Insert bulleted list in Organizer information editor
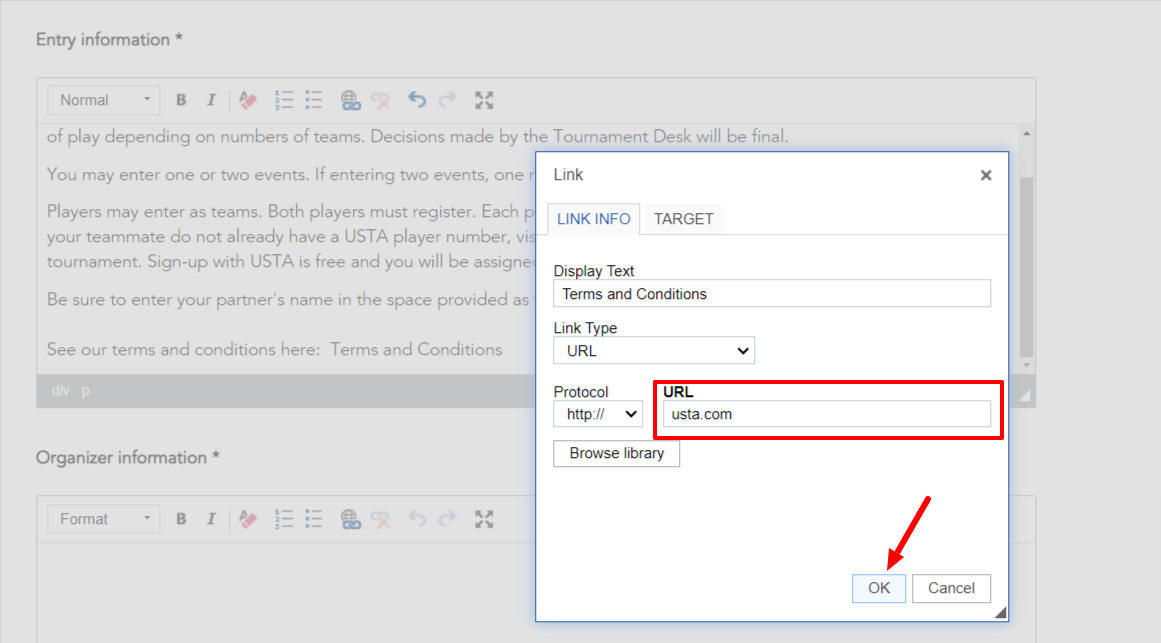The width and height of the screenshot is (1161, 643). point(314,519)
